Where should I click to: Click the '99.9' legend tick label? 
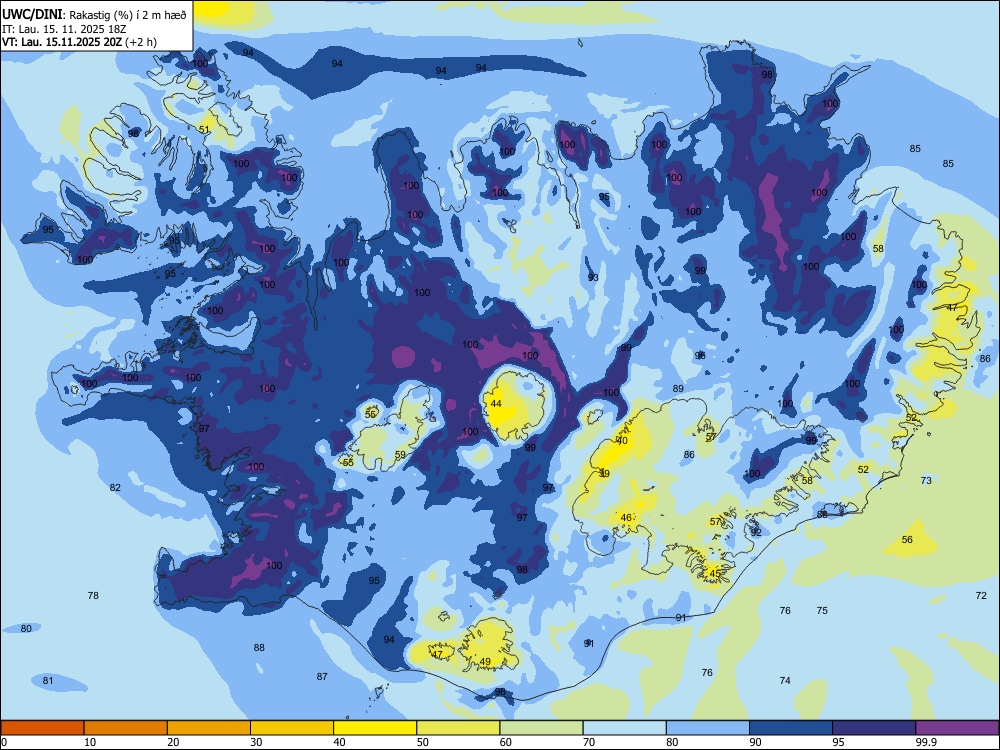coord(926,742)
